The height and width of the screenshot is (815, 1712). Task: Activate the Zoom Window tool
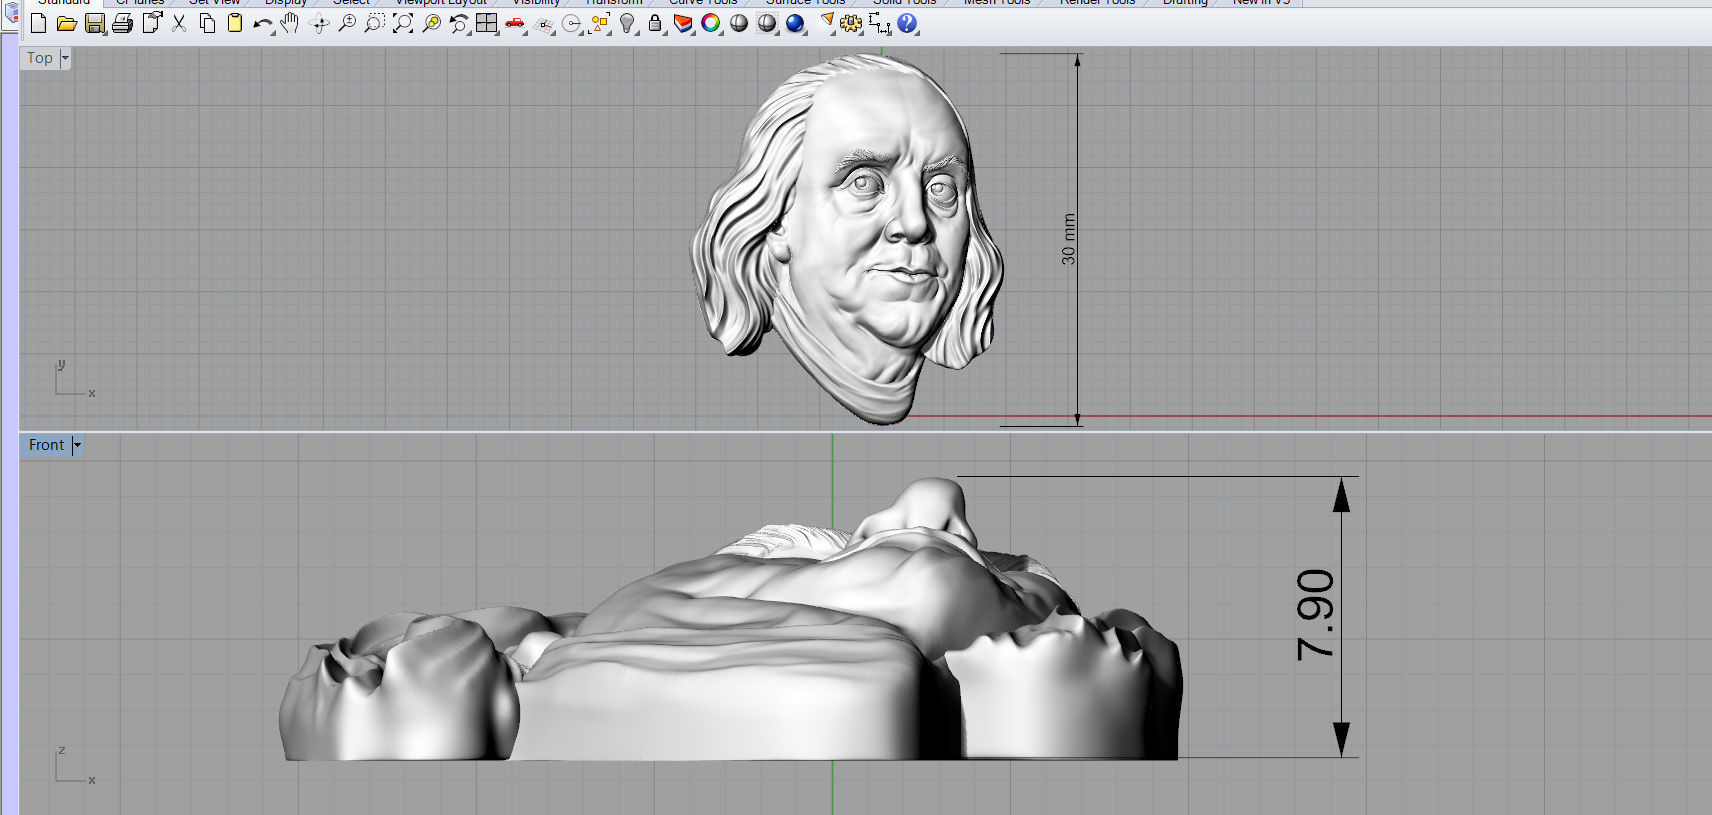pyautogui.click(x=375, y=23)
